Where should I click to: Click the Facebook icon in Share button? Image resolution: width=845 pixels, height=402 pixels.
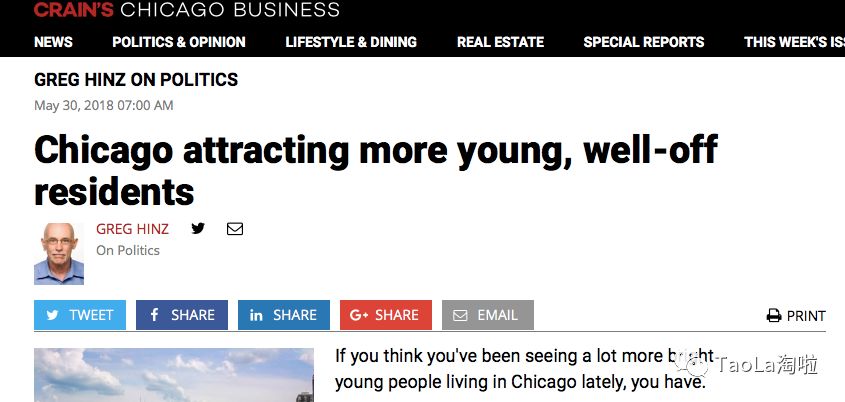155,315
